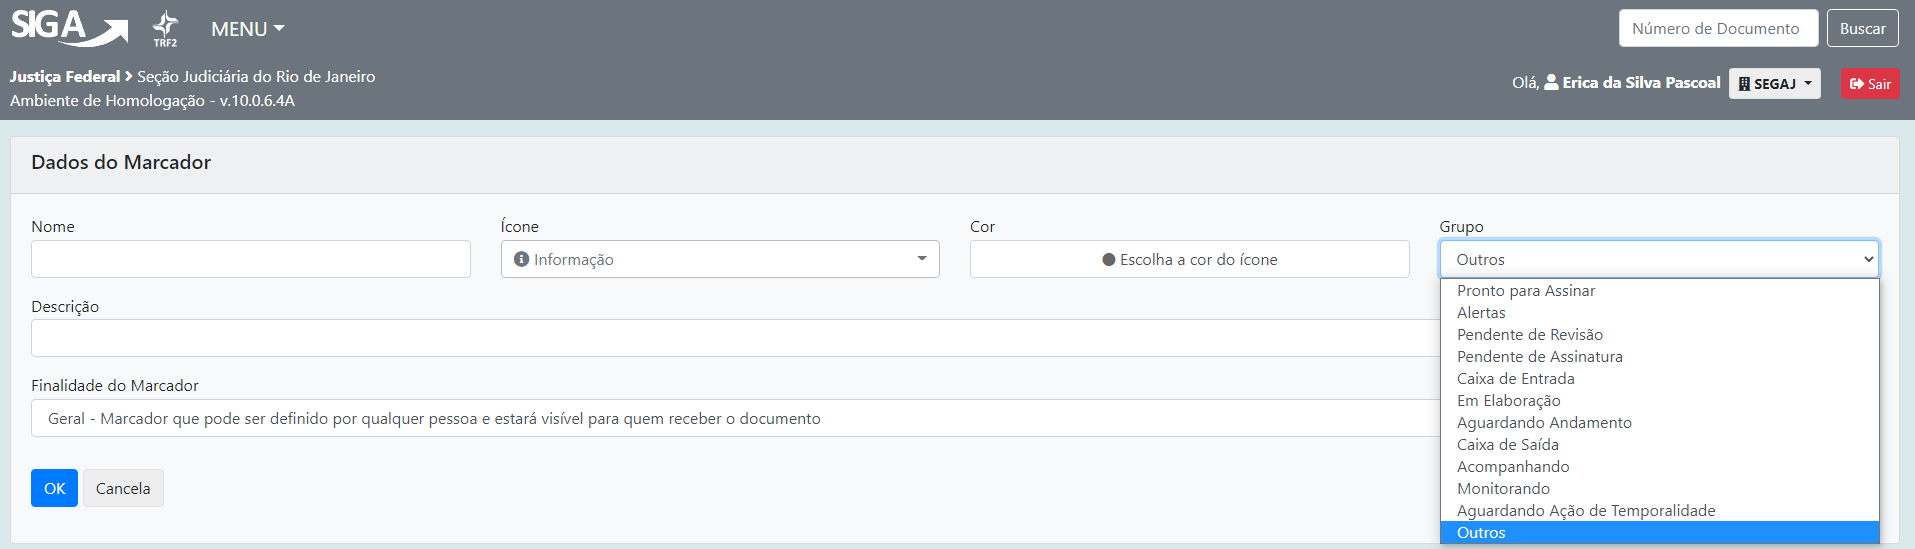Select 'Pronto para Assinar' group option
Viewport: 1915px width, 549px height.
(x=1525, y=291)
